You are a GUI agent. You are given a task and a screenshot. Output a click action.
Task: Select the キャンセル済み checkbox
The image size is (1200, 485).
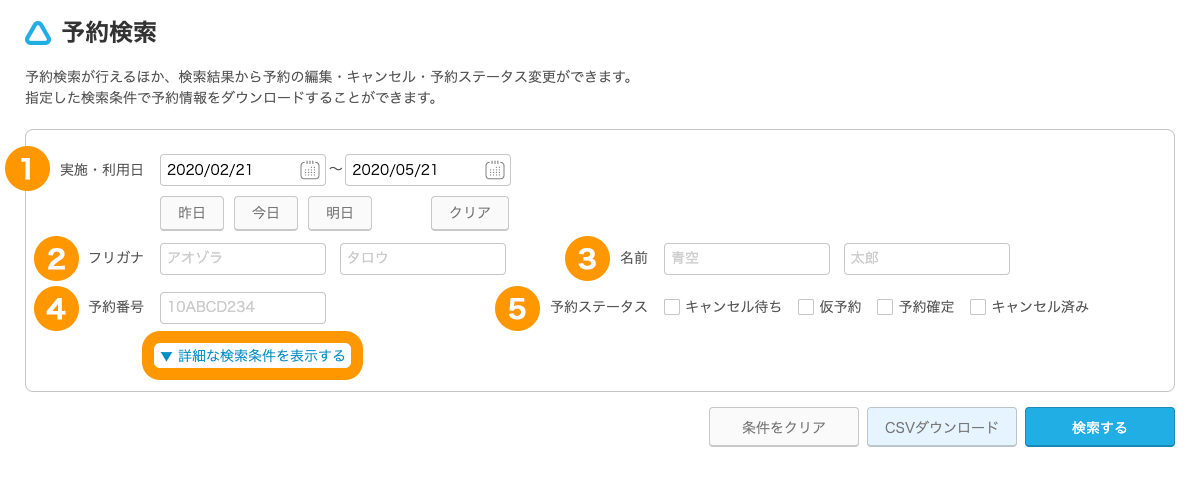(x=978, y=307)
